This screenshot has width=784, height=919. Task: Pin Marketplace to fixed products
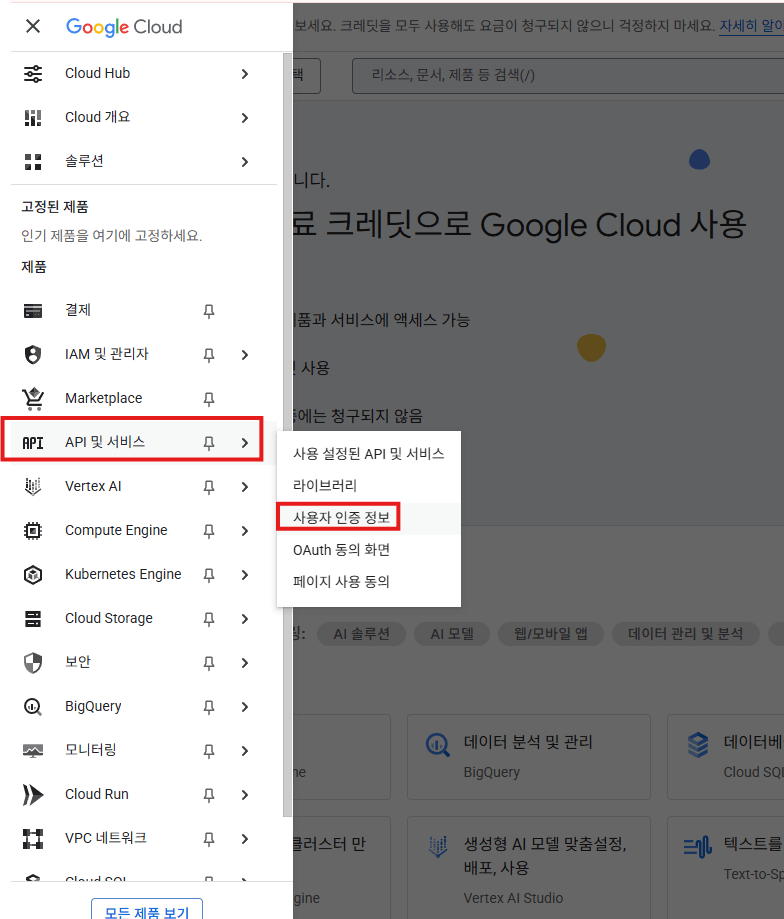pos(209,399)
